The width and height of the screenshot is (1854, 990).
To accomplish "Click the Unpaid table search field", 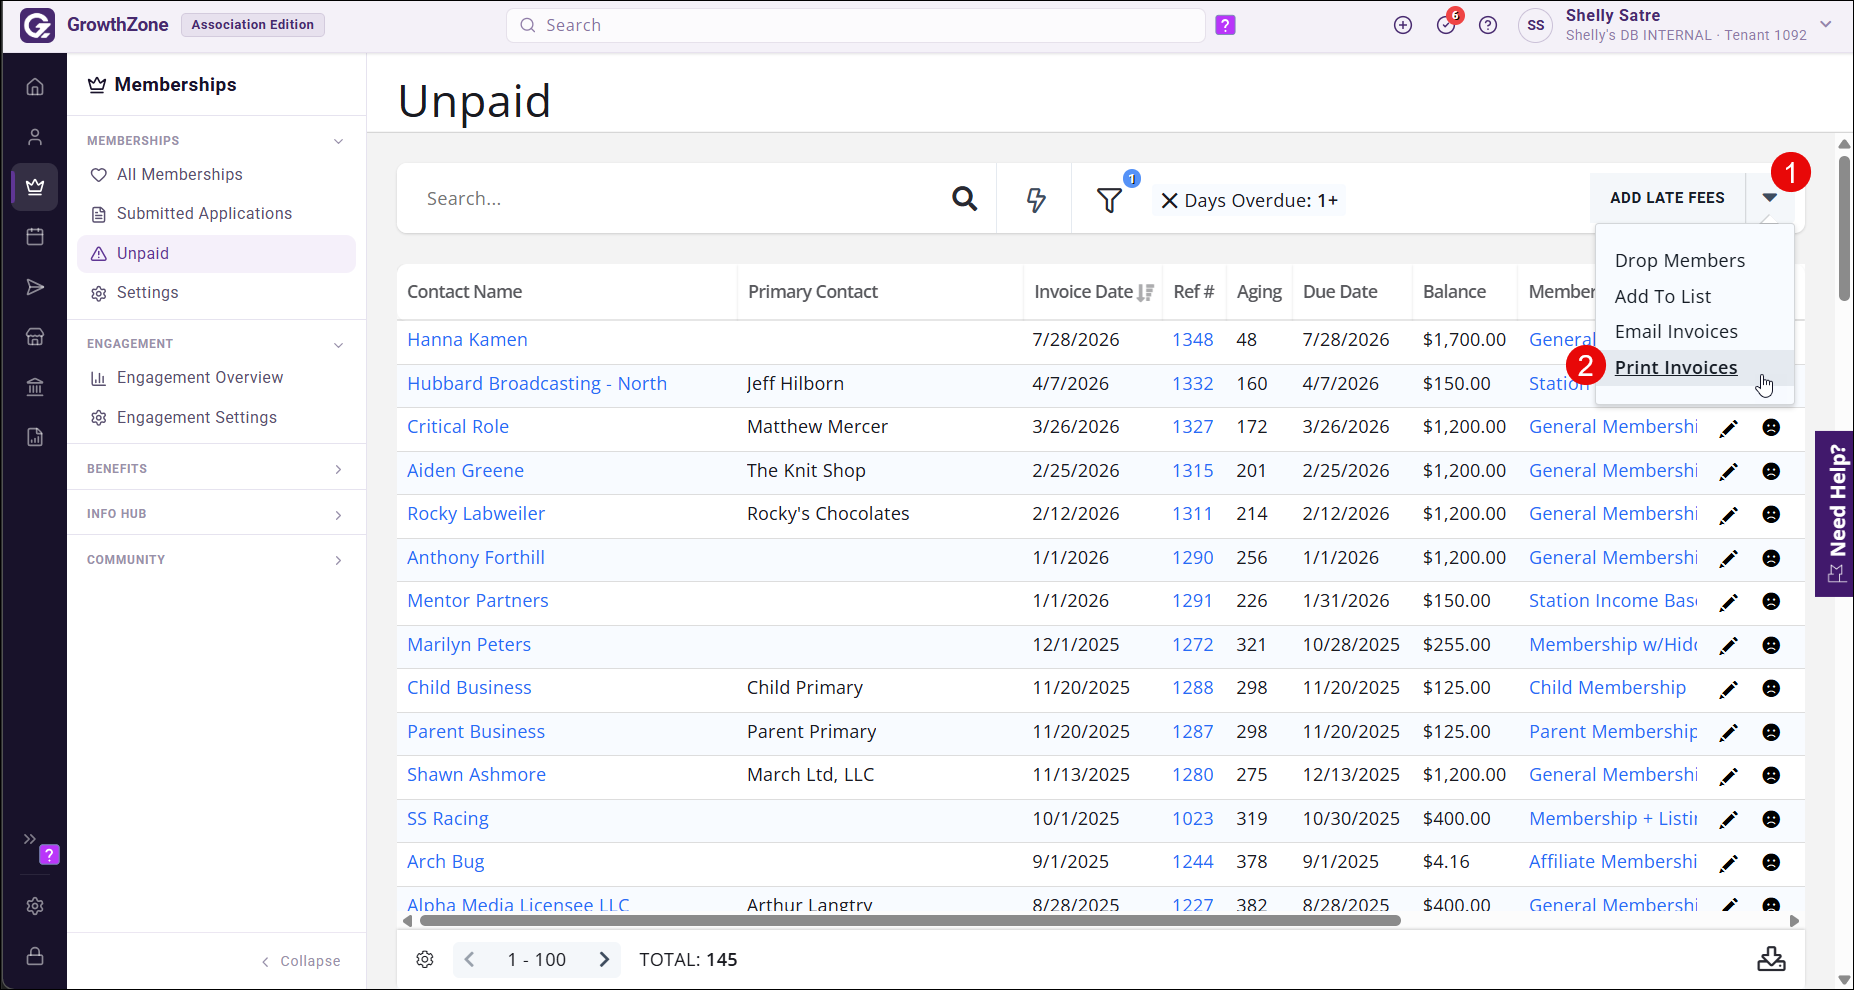I will tap(680, 199).
